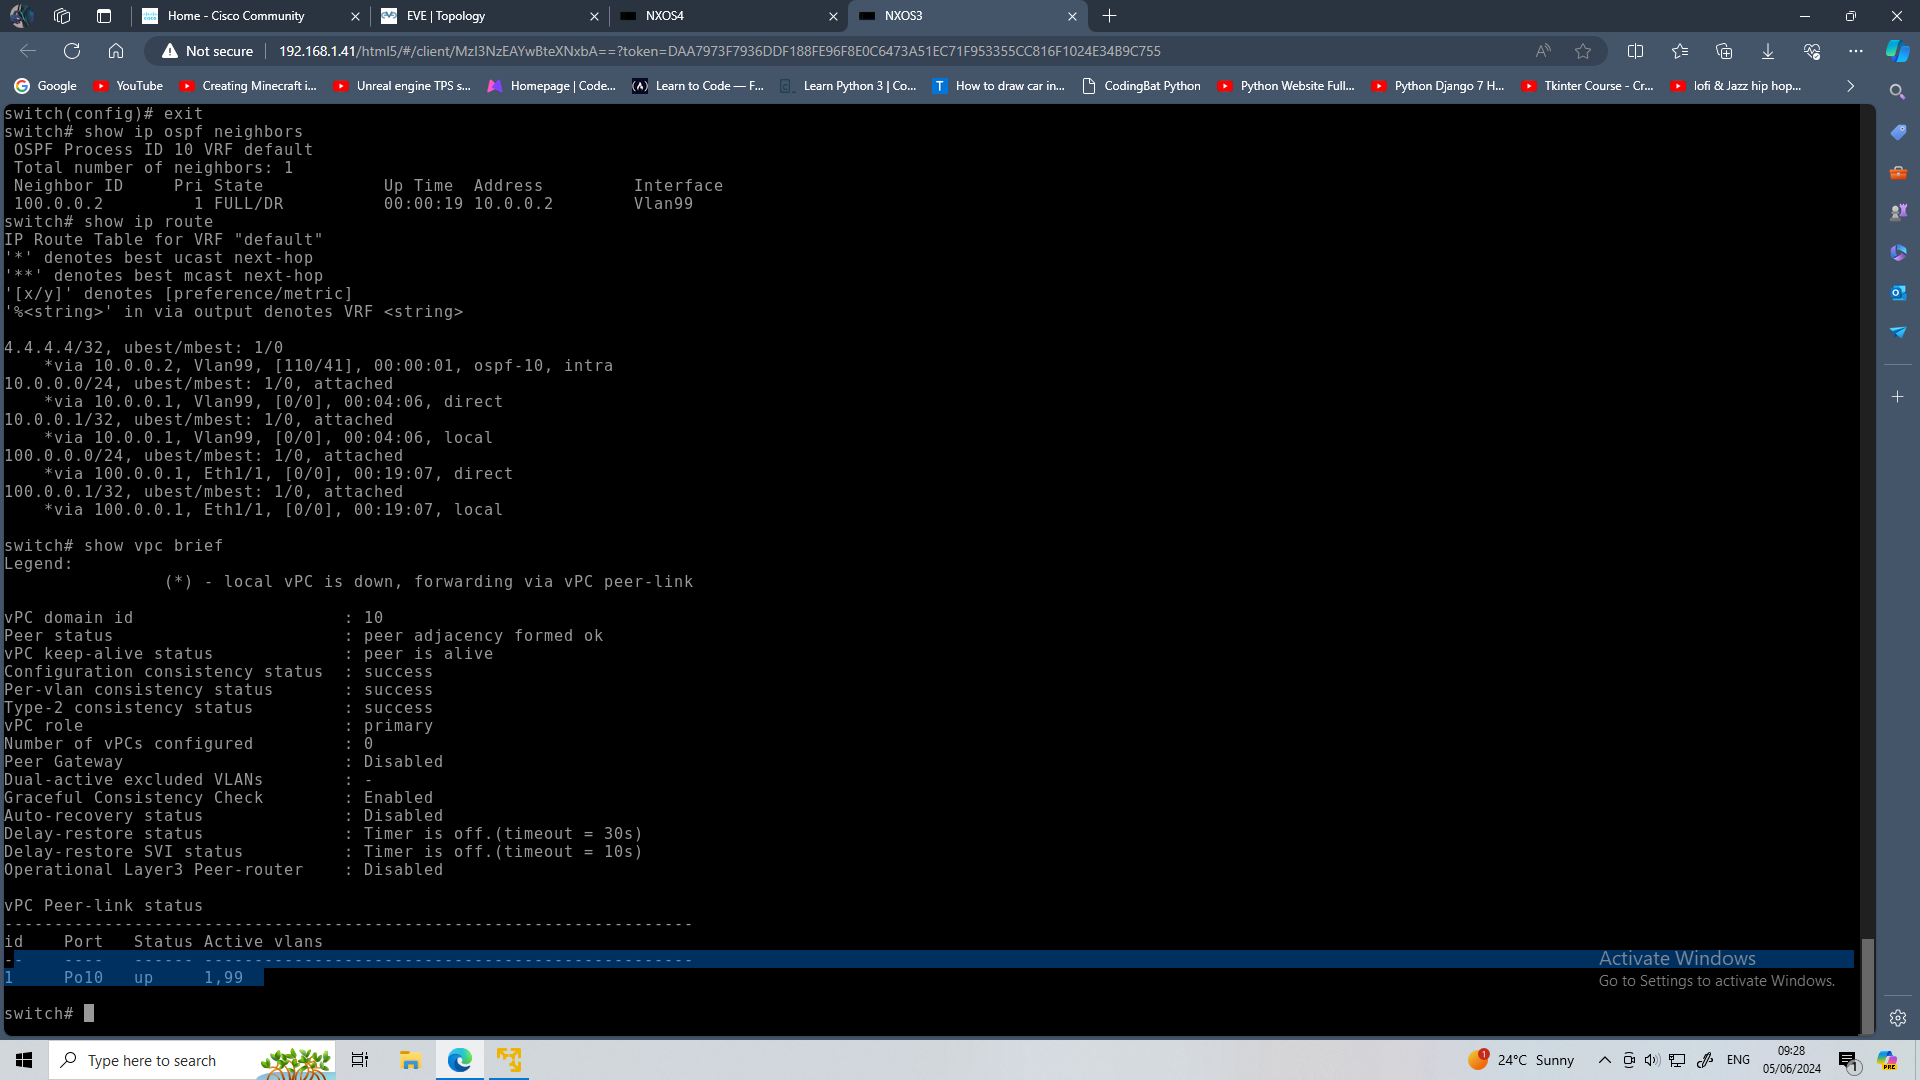Show hidden system tray icons
The image size is (1920, 1080).
click(1604, 1060)
